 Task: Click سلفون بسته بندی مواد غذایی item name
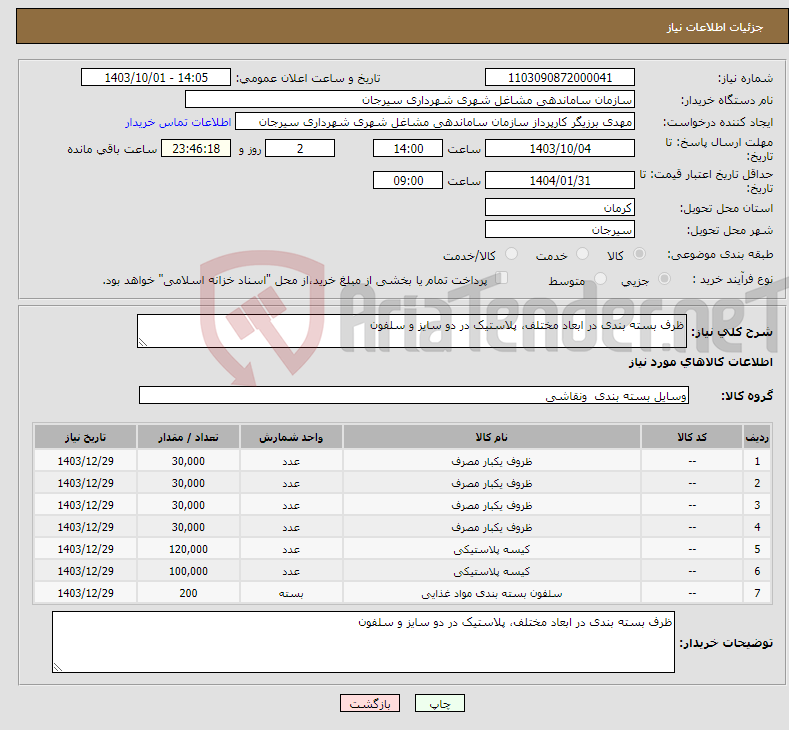(492, 594)
